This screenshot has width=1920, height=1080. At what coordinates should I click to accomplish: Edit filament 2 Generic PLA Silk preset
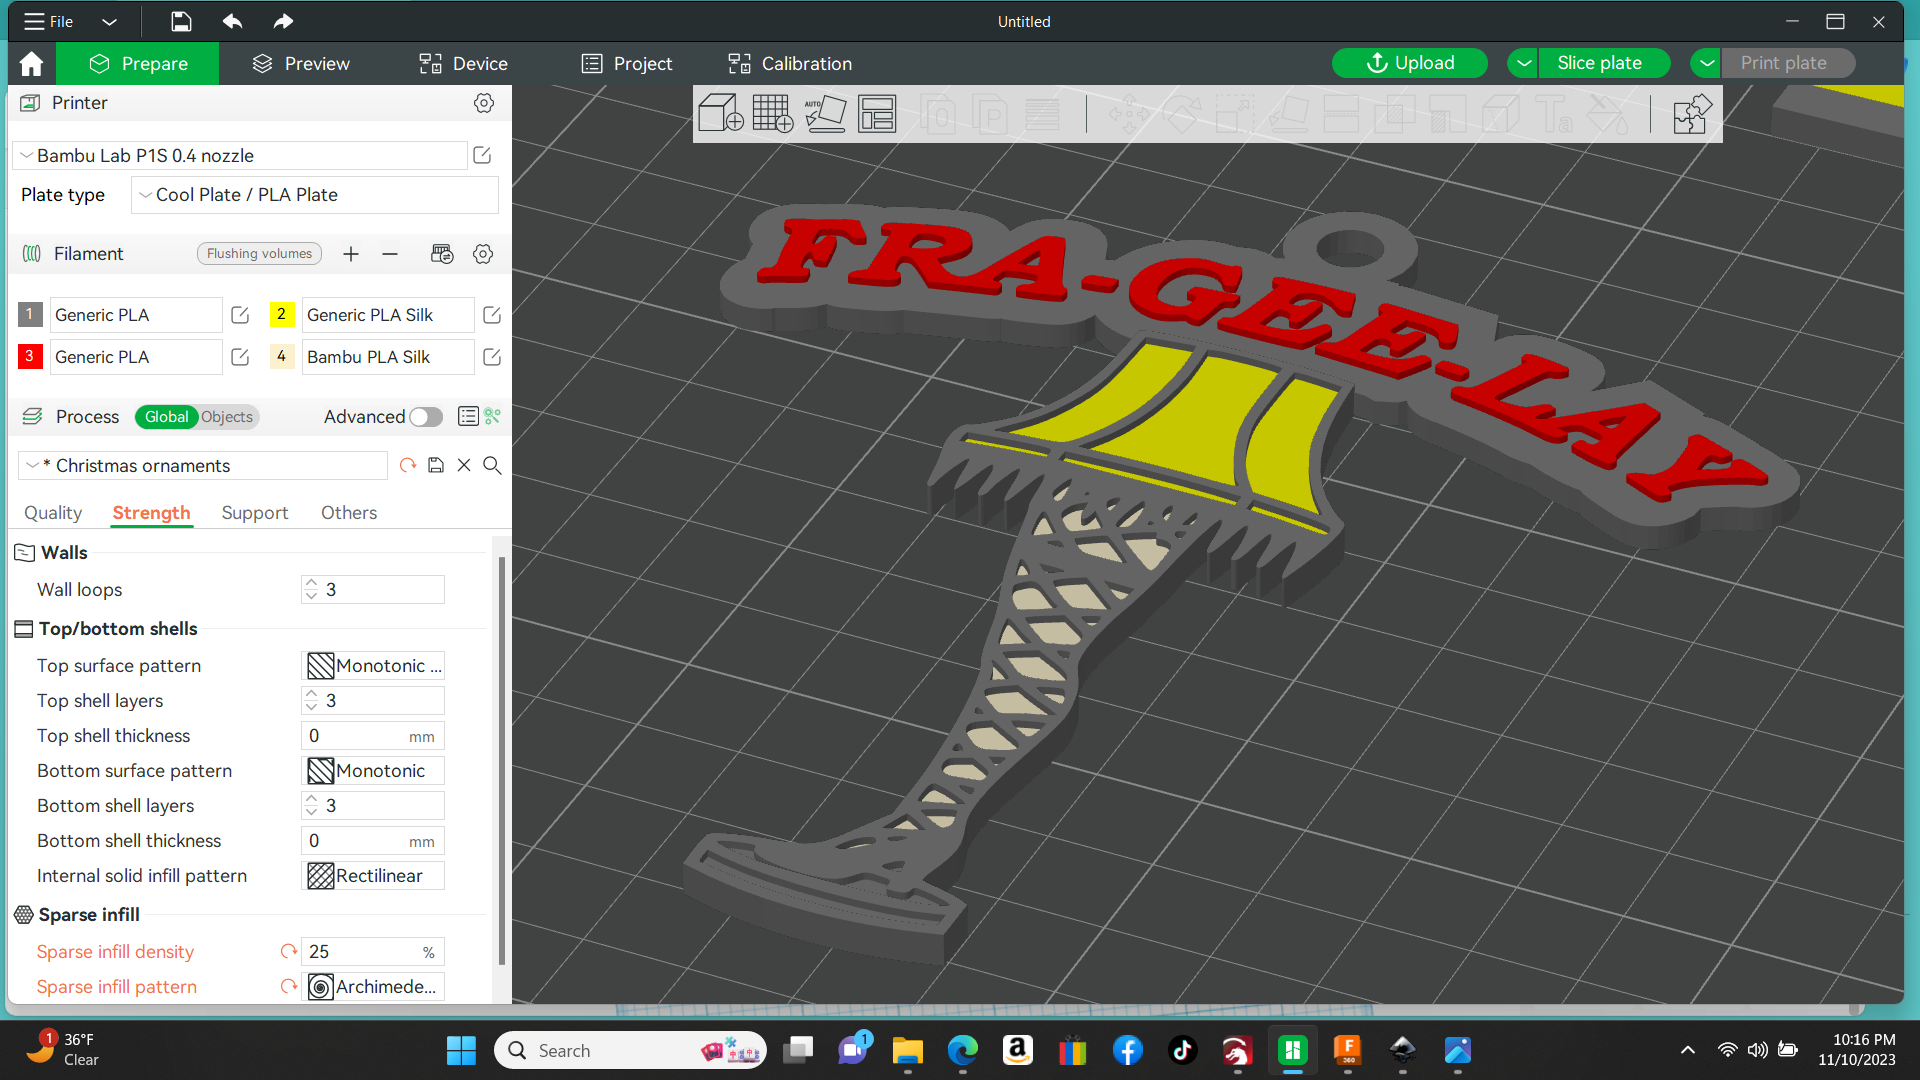click(x=492, y=315)
